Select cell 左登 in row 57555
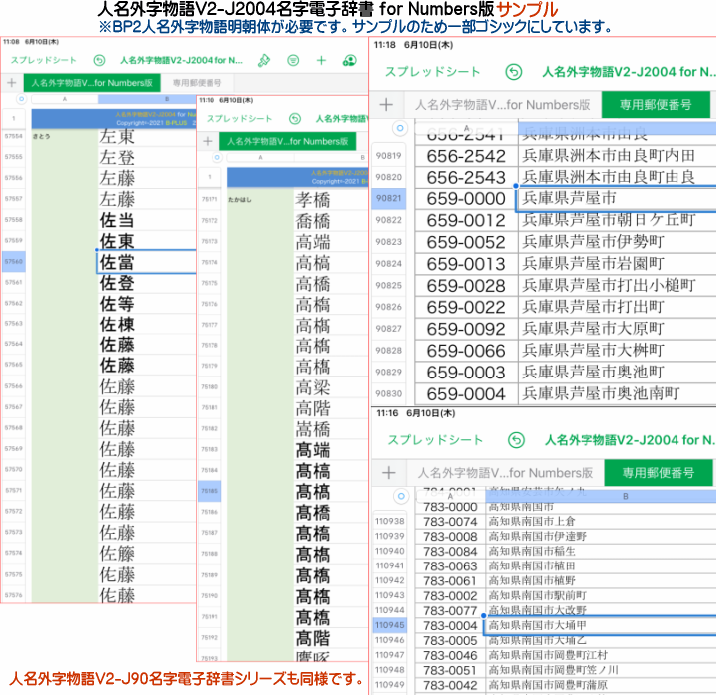The width and height of the screenshot is (716, 695). tap(147, 157)
